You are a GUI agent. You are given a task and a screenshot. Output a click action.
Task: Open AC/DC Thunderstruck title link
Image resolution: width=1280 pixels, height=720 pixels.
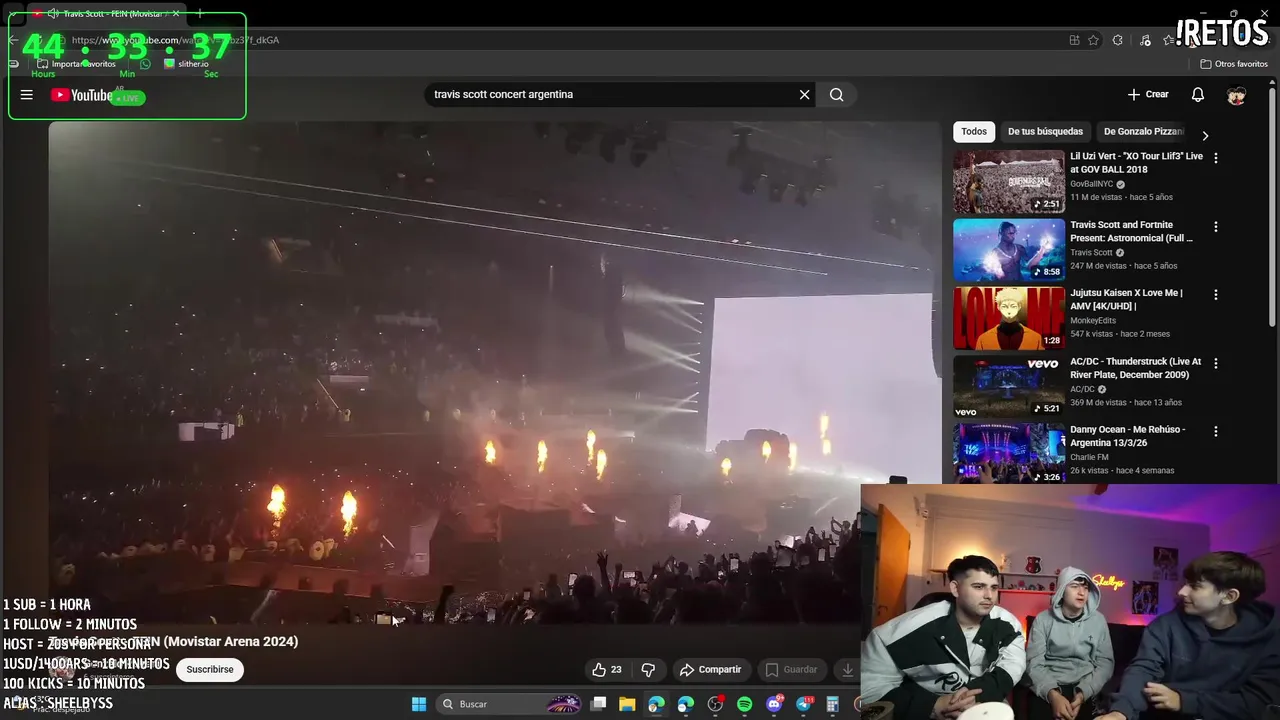coord(1136,368)
